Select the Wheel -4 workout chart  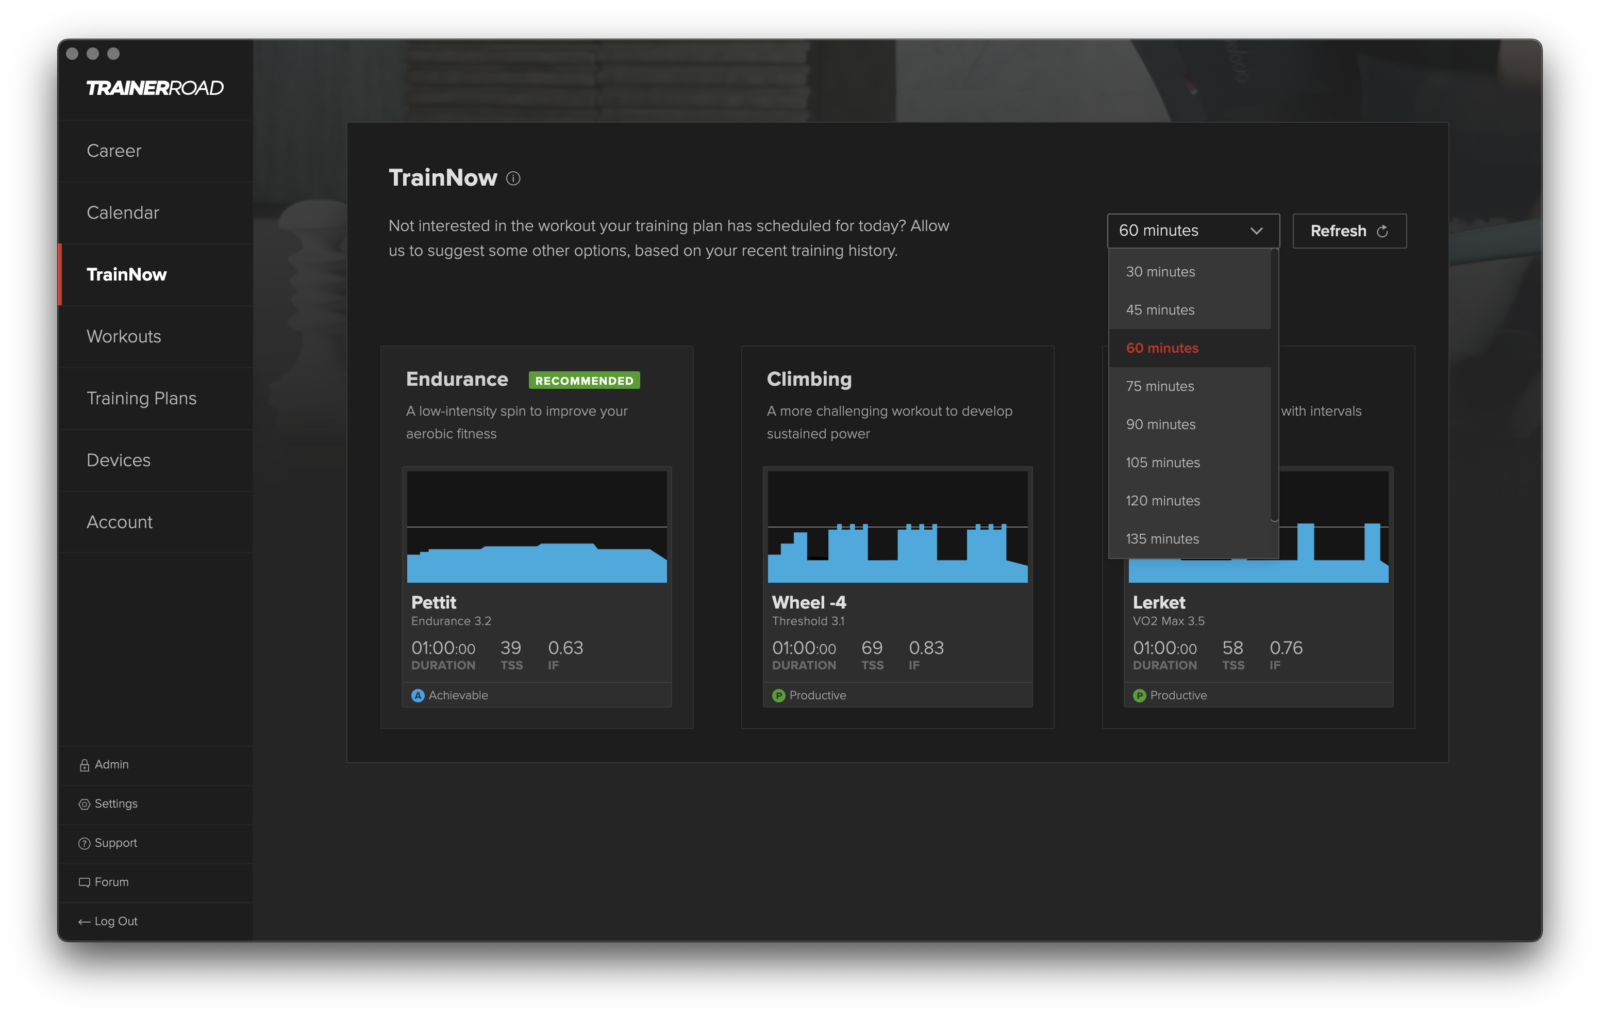897,527
